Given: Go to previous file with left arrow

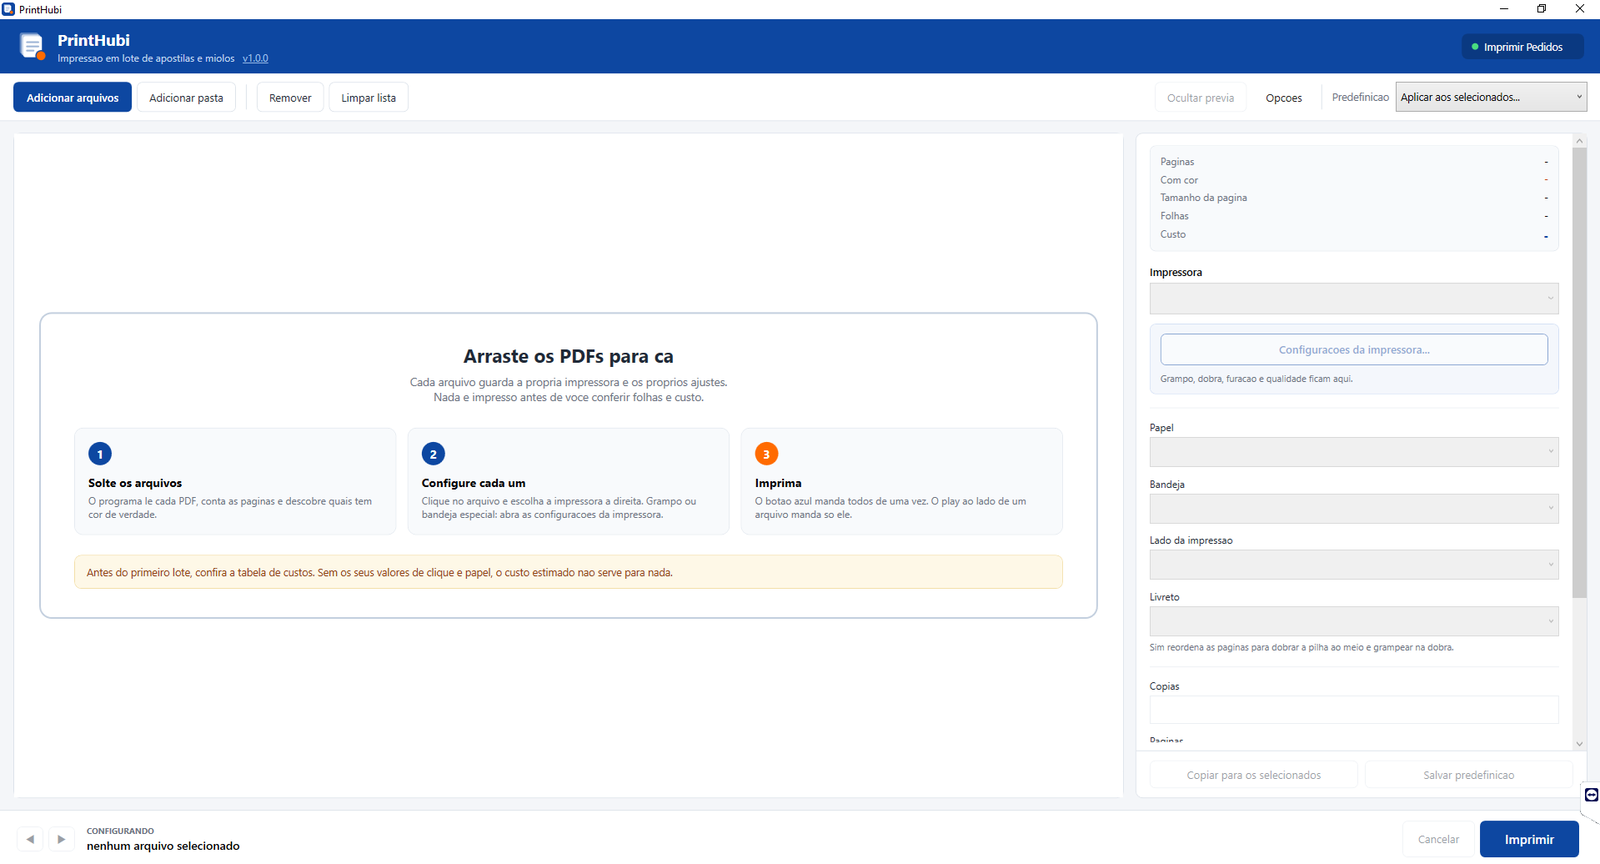Looking at the screenshot, I should pos(30,839).
